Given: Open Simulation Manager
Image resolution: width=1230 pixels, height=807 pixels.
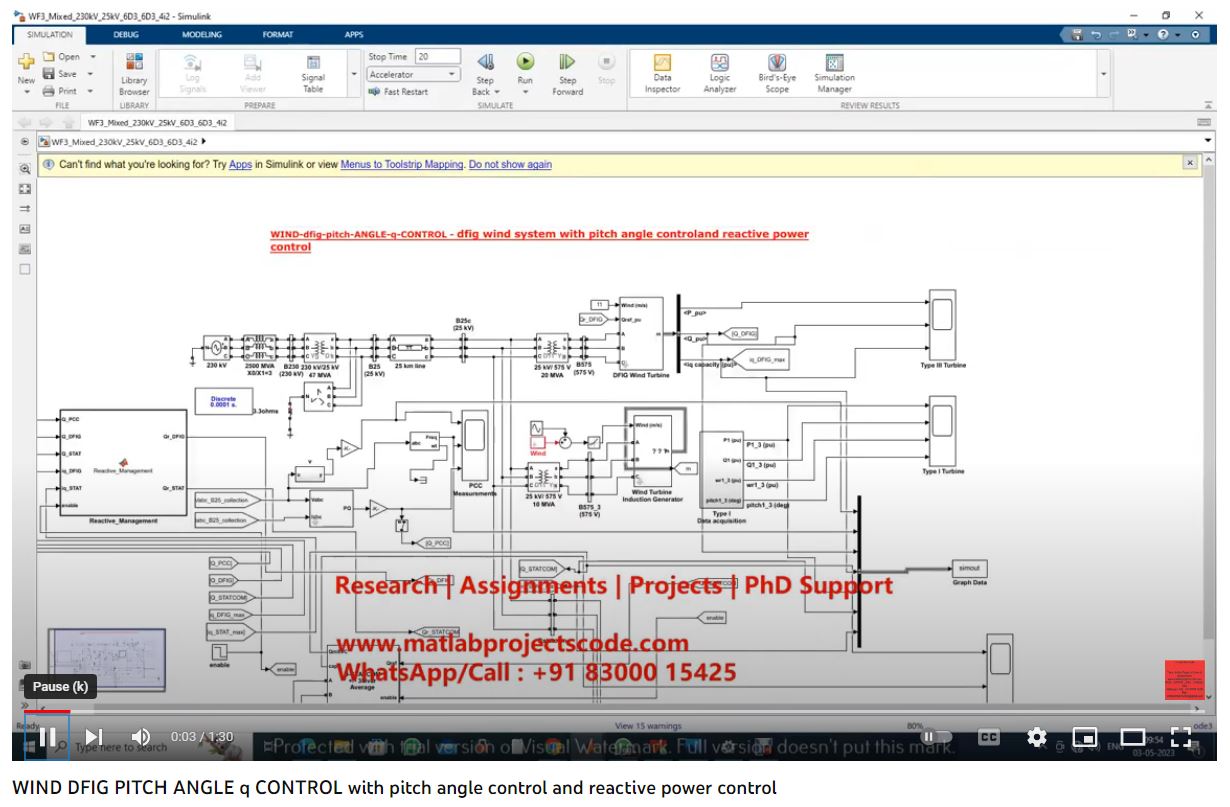Looking at the screenshot, I should click(x=834, y=72).
